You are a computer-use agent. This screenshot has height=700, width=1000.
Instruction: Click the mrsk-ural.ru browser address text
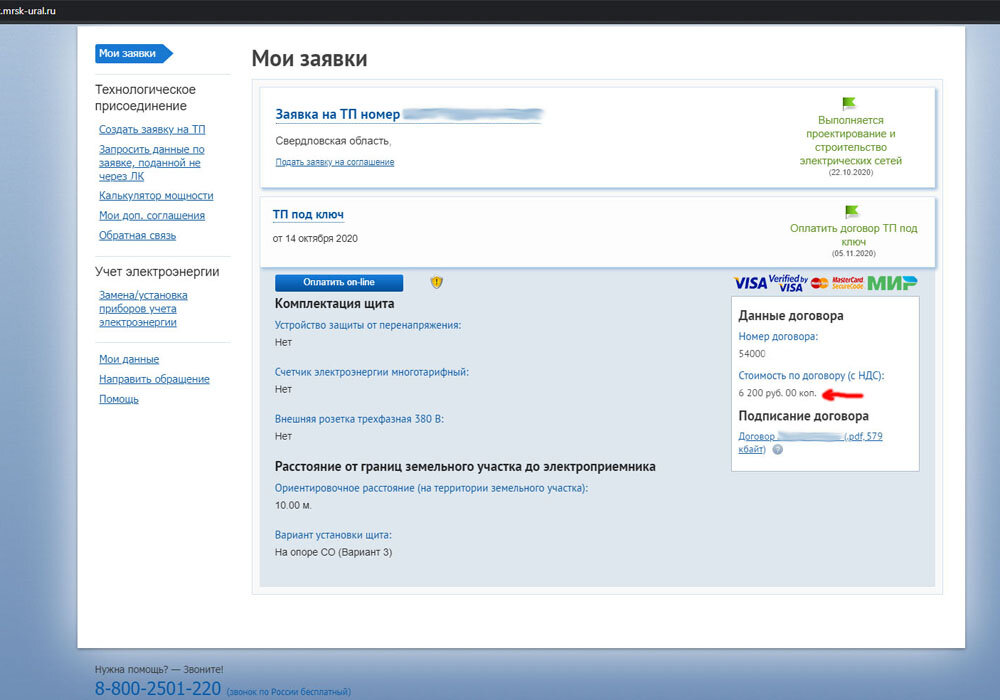pyautogui.click(x=28, y=11)
